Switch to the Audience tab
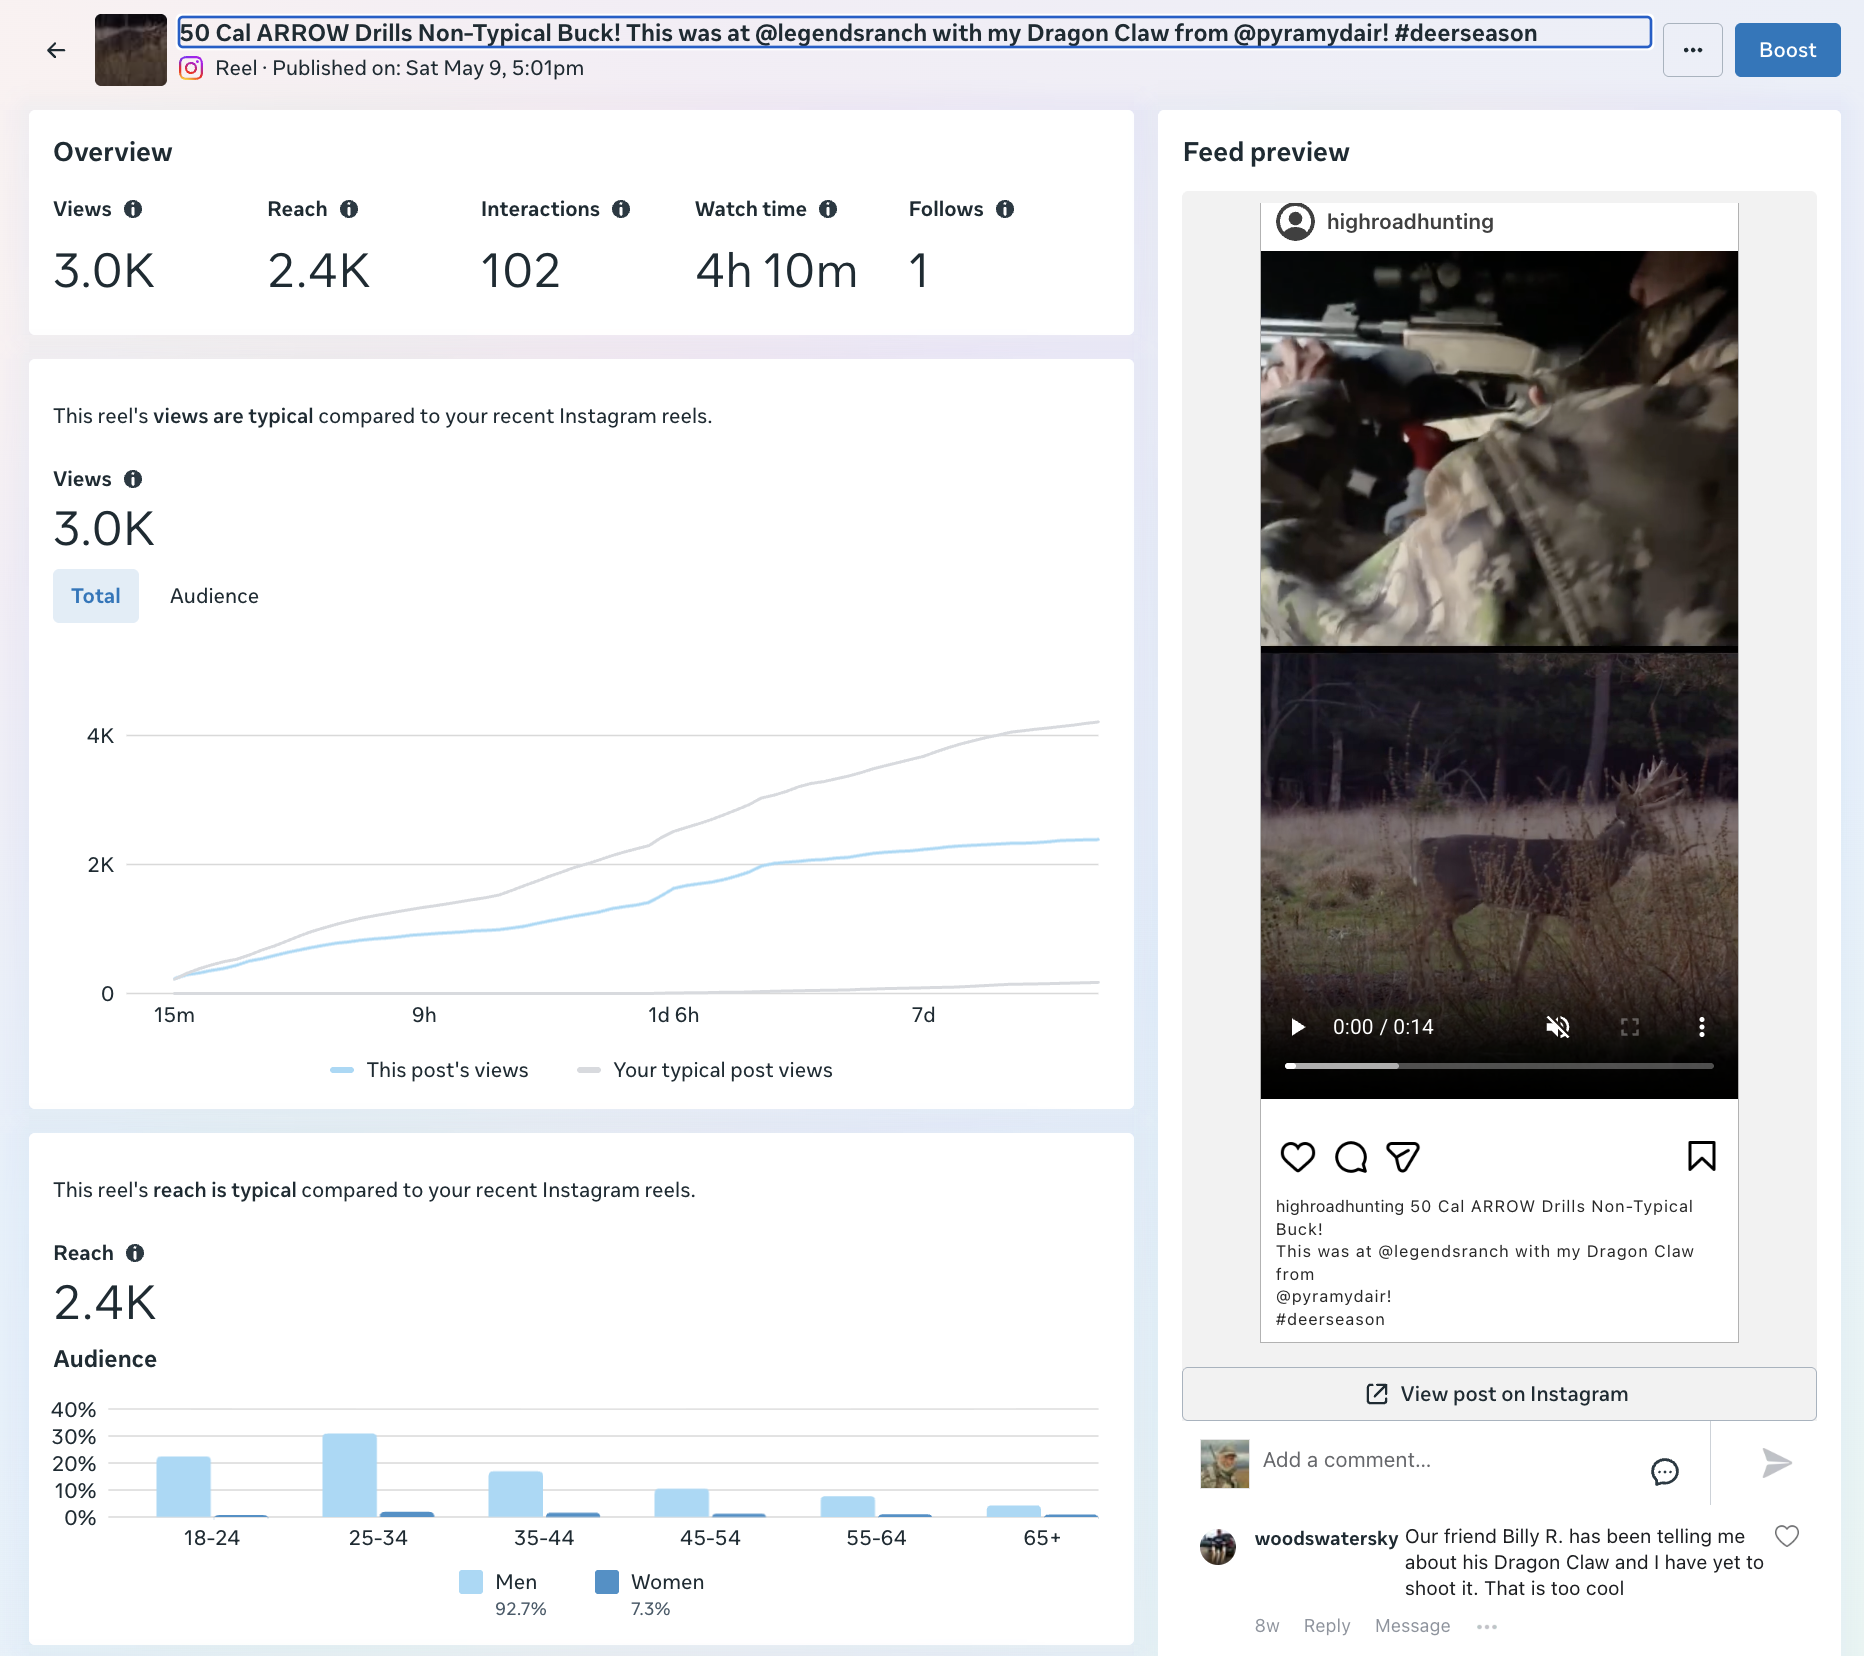 pos(214,596)
